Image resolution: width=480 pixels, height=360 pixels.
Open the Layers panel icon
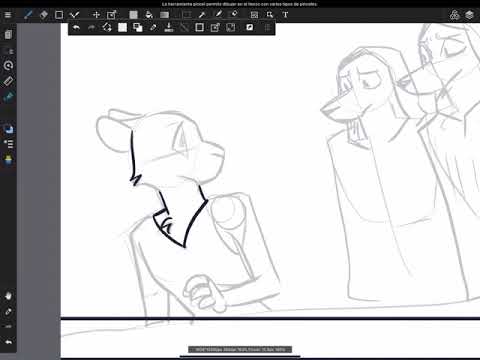tap(469, 15)
